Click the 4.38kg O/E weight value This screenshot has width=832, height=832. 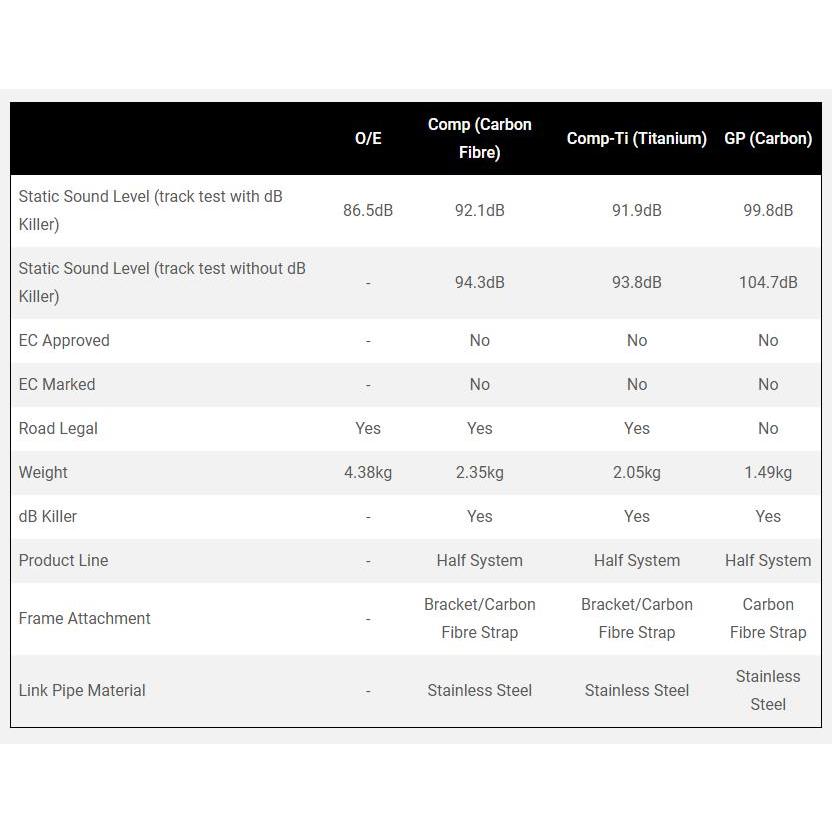368,472
